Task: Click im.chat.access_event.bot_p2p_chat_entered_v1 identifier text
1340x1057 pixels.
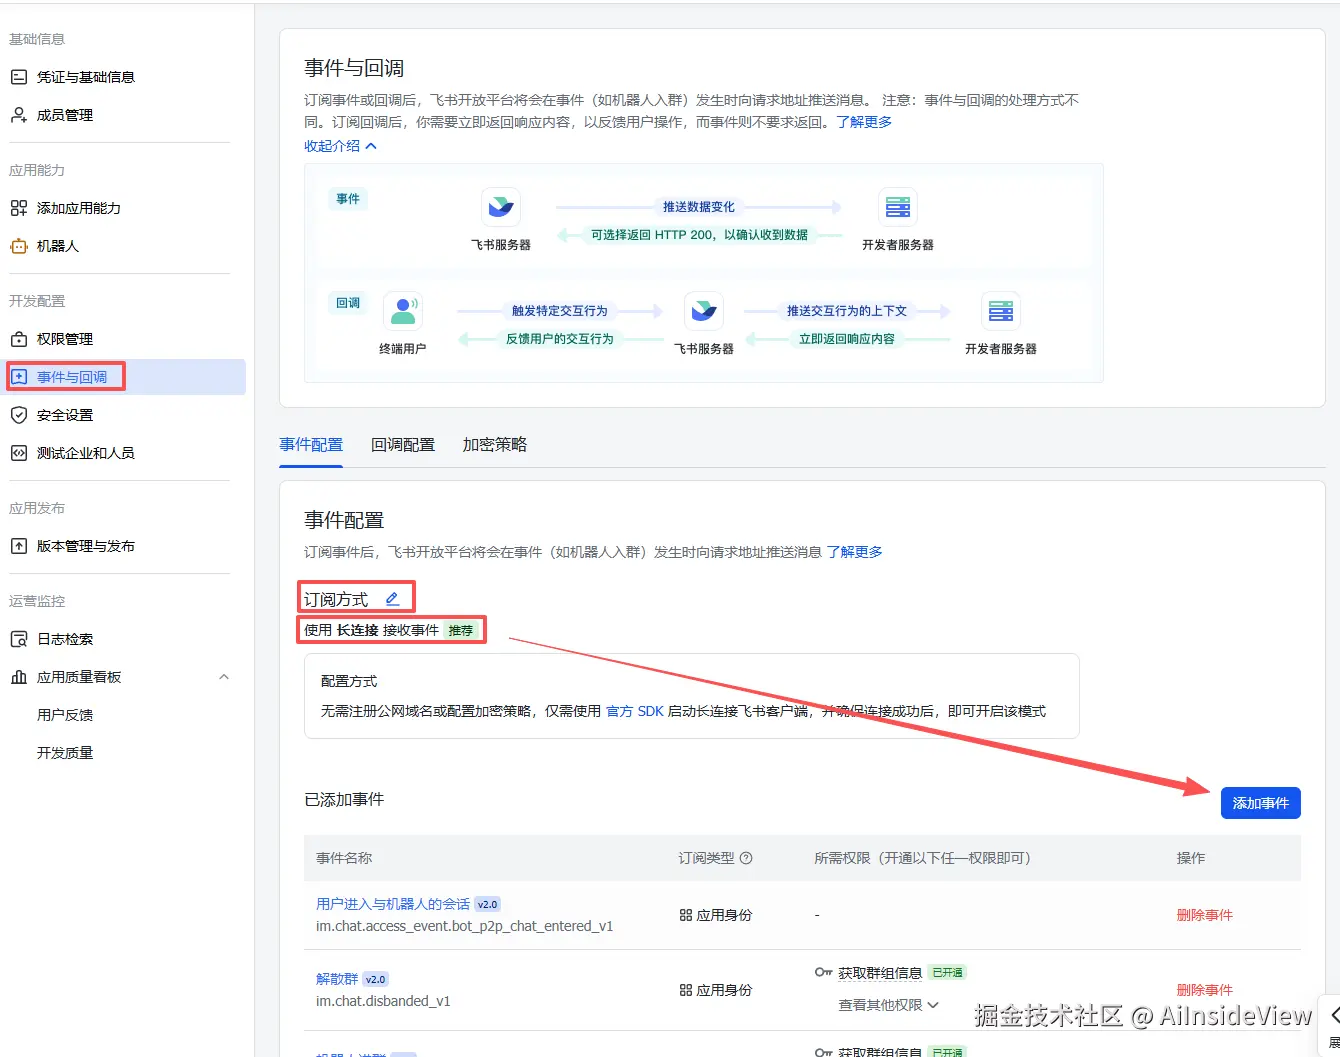Action: click(465, 926)
